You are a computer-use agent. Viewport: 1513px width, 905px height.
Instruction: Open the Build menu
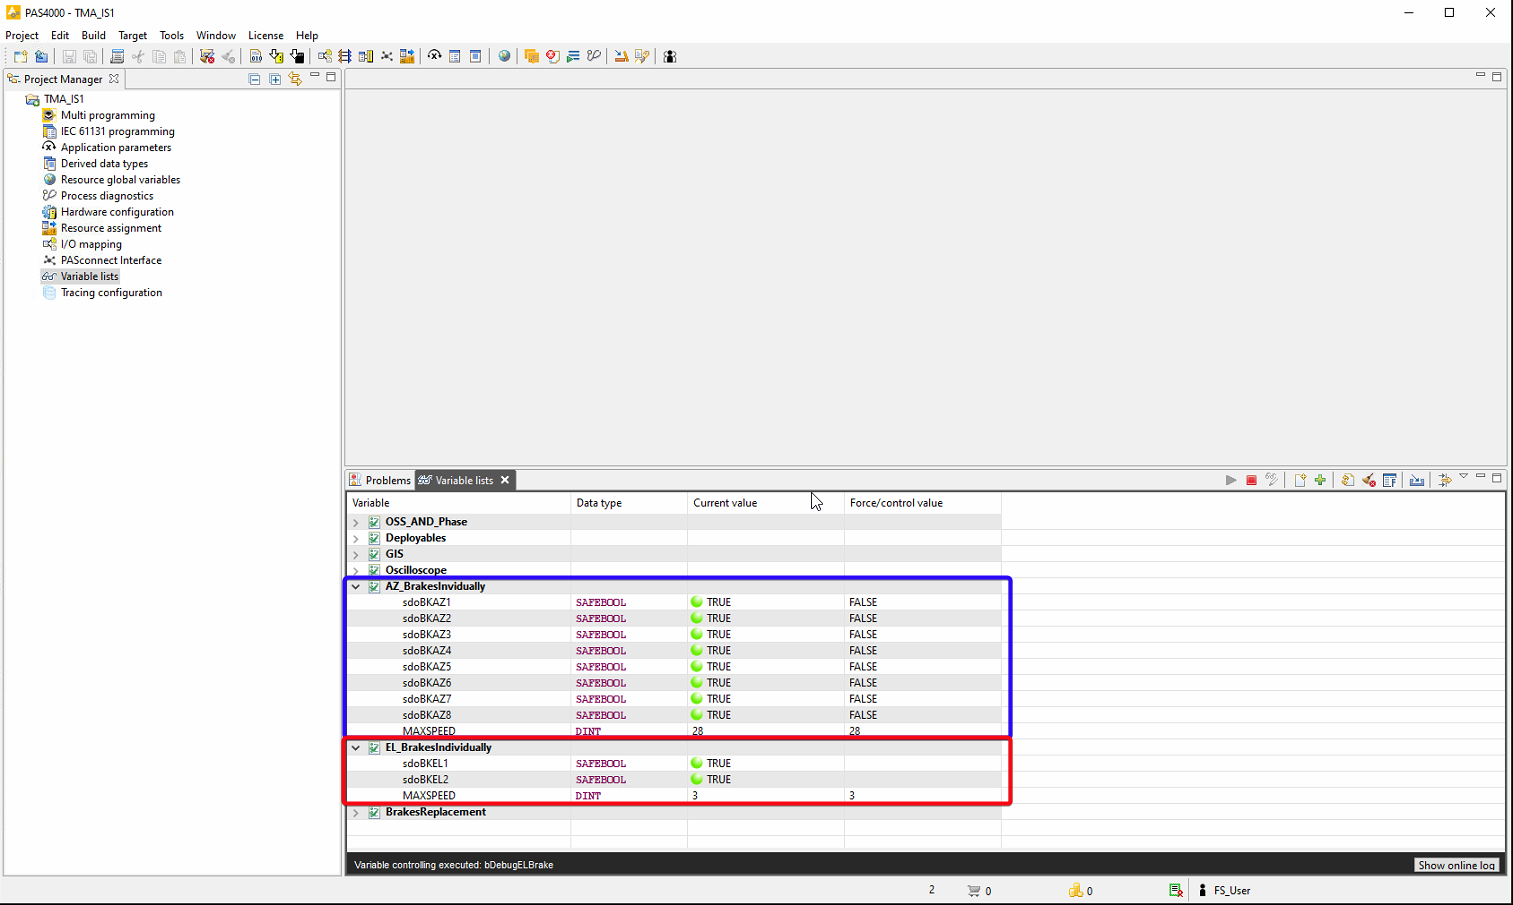tap(93, 35)
